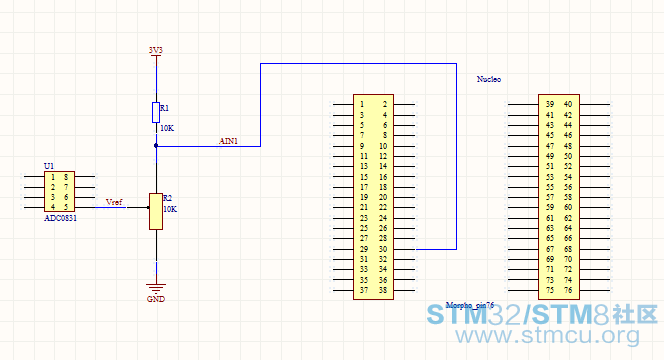Click the ADC0831 part name text
Screen dimensions: 664x360
coord(60,218)
